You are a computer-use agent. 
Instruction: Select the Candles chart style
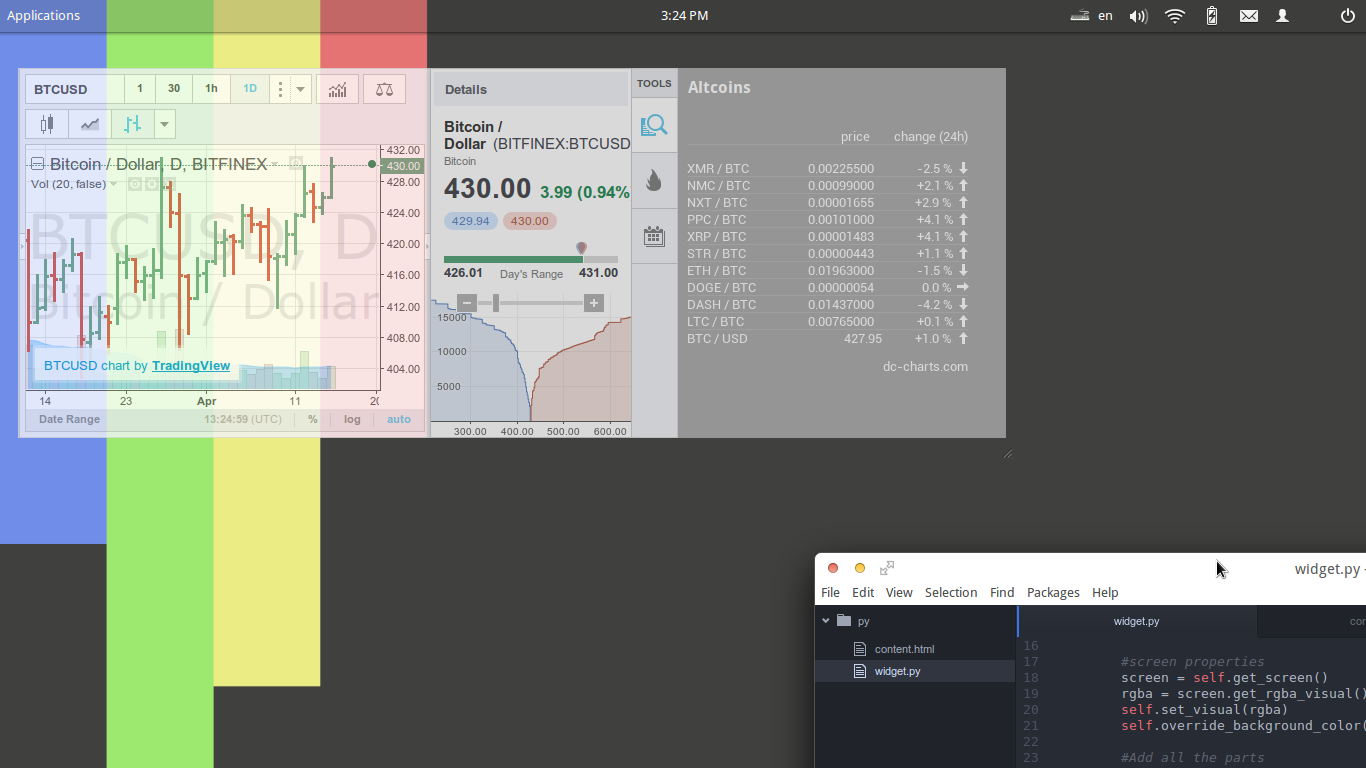(46, 124)
